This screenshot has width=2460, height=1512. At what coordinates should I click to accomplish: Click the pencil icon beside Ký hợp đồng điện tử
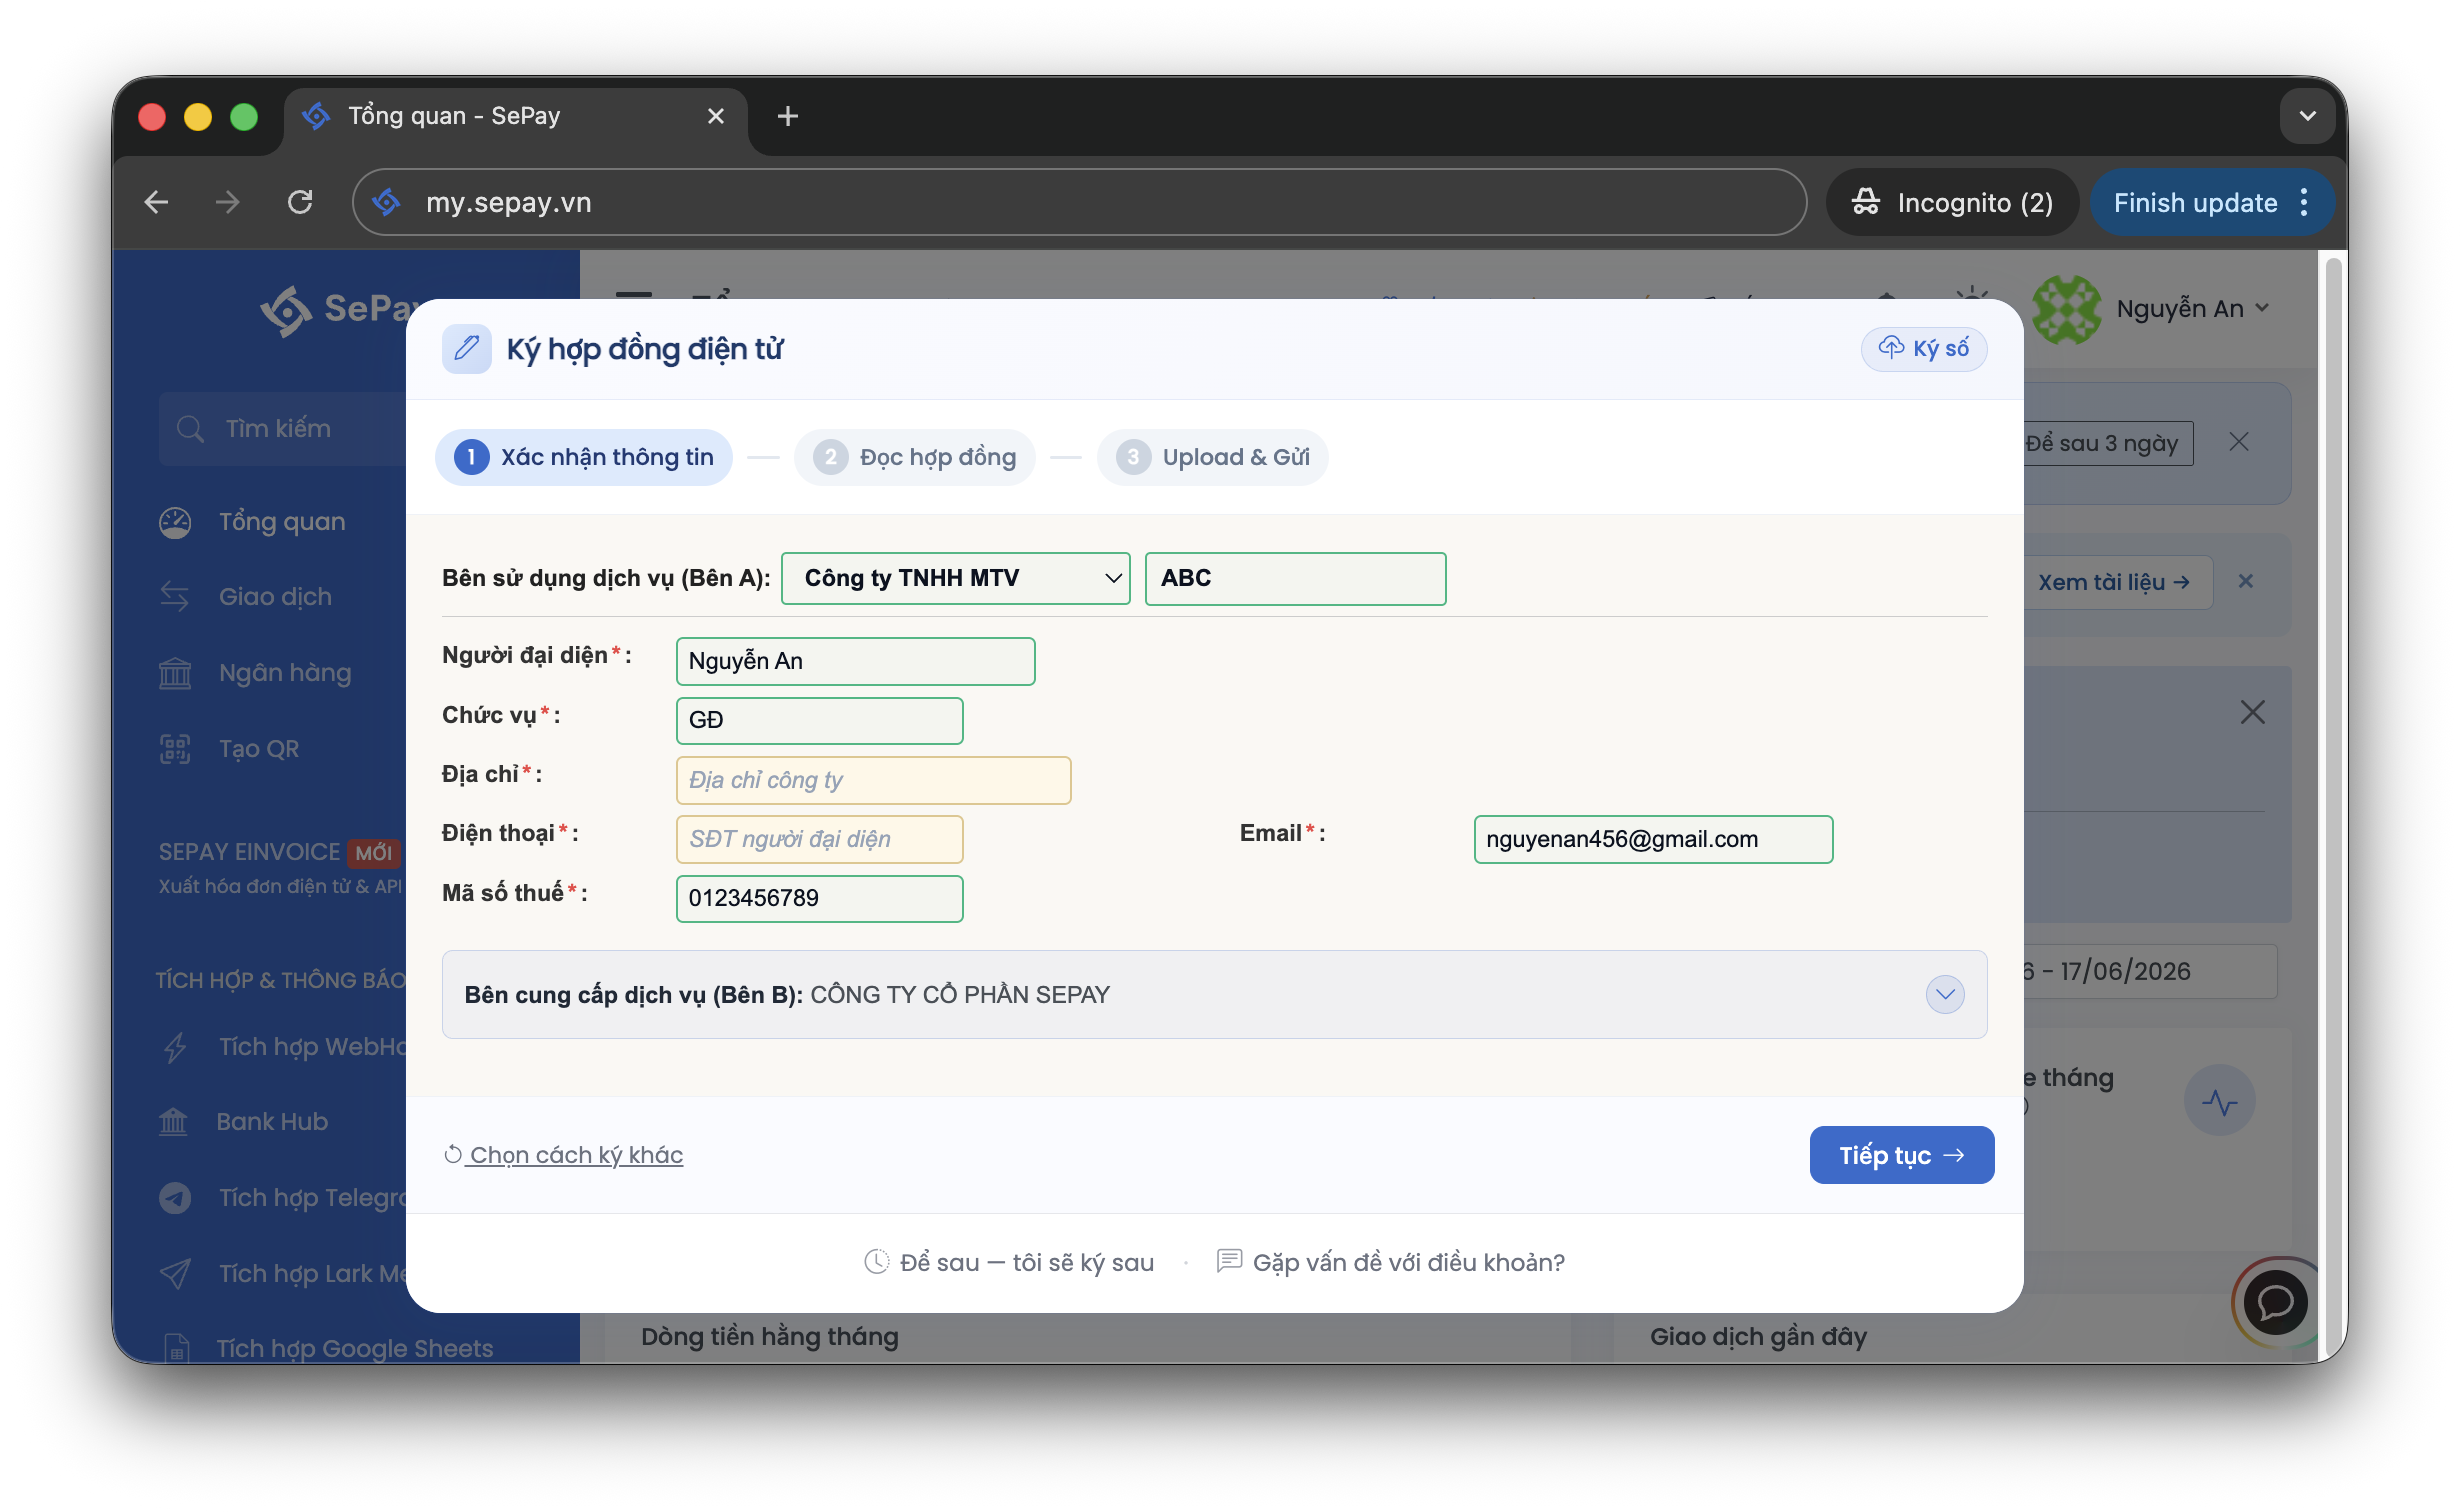coord(466,348)
